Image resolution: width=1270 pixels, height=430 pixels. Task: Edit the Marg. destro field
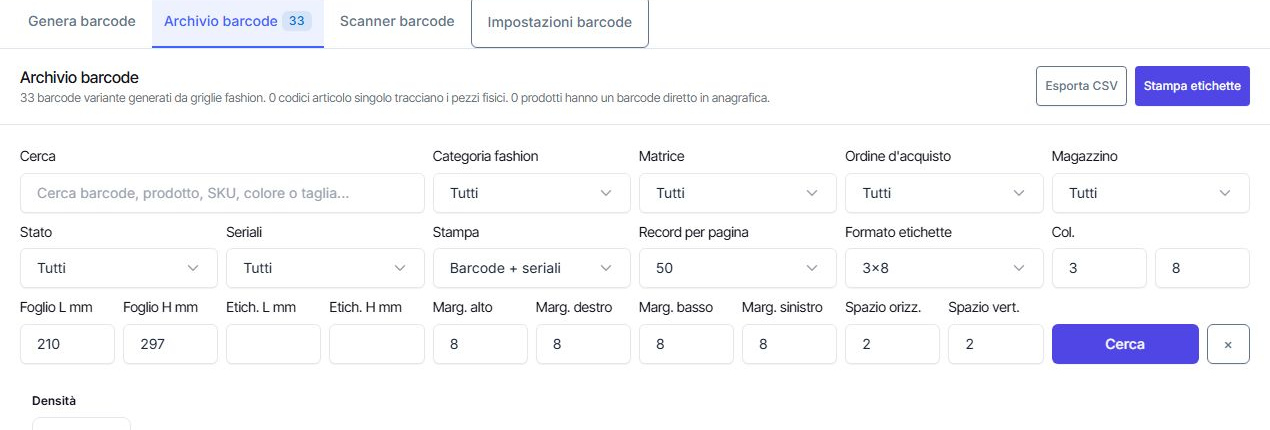[583, 344]
